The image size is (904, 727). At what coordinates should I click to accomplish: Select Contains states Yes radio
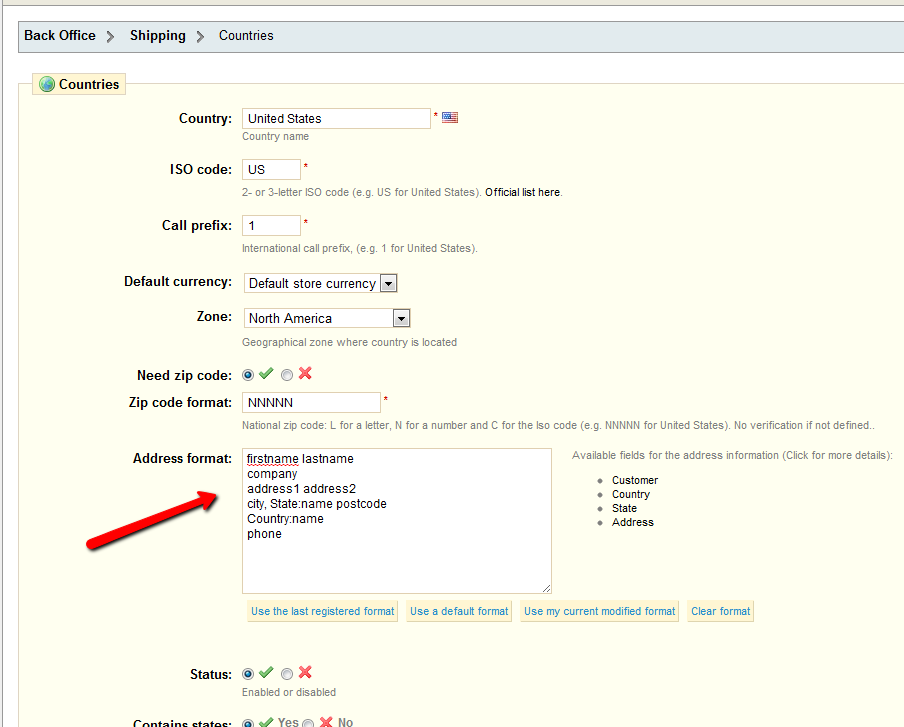(248, 723)
